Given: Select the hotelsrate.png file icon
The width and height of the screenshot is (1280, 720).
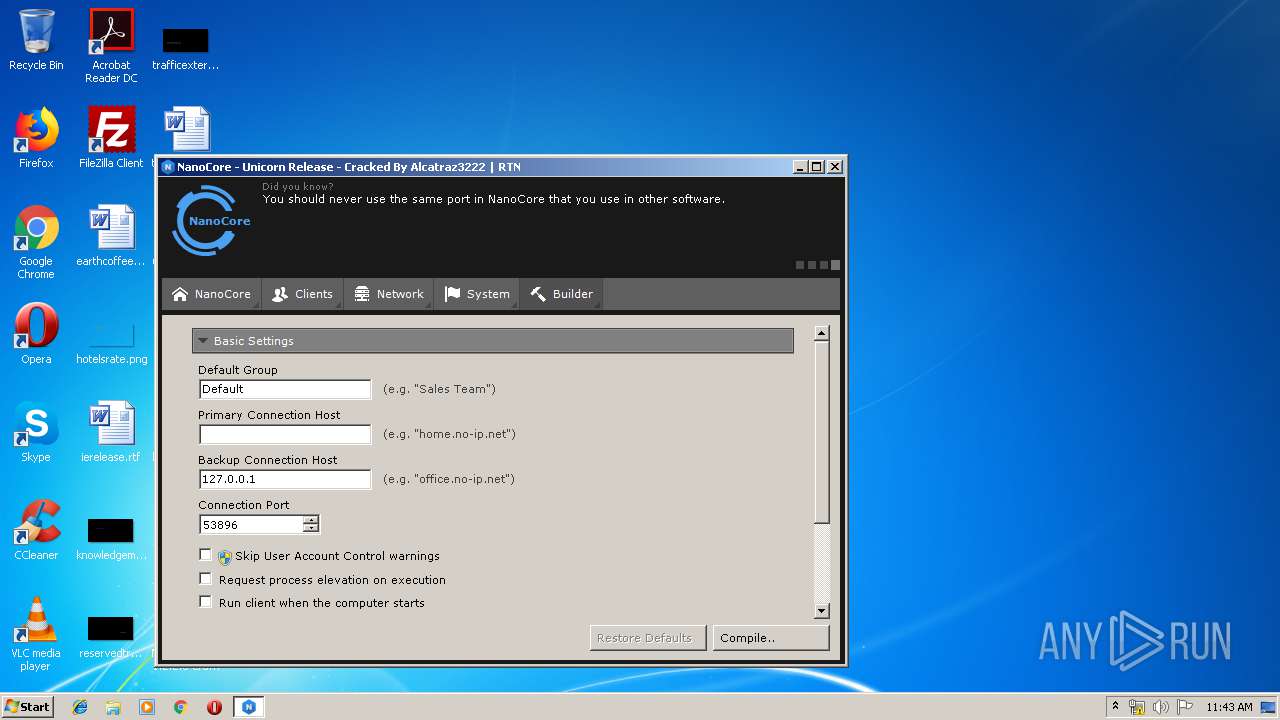Looking at the screenshot, I should (111, 340).
